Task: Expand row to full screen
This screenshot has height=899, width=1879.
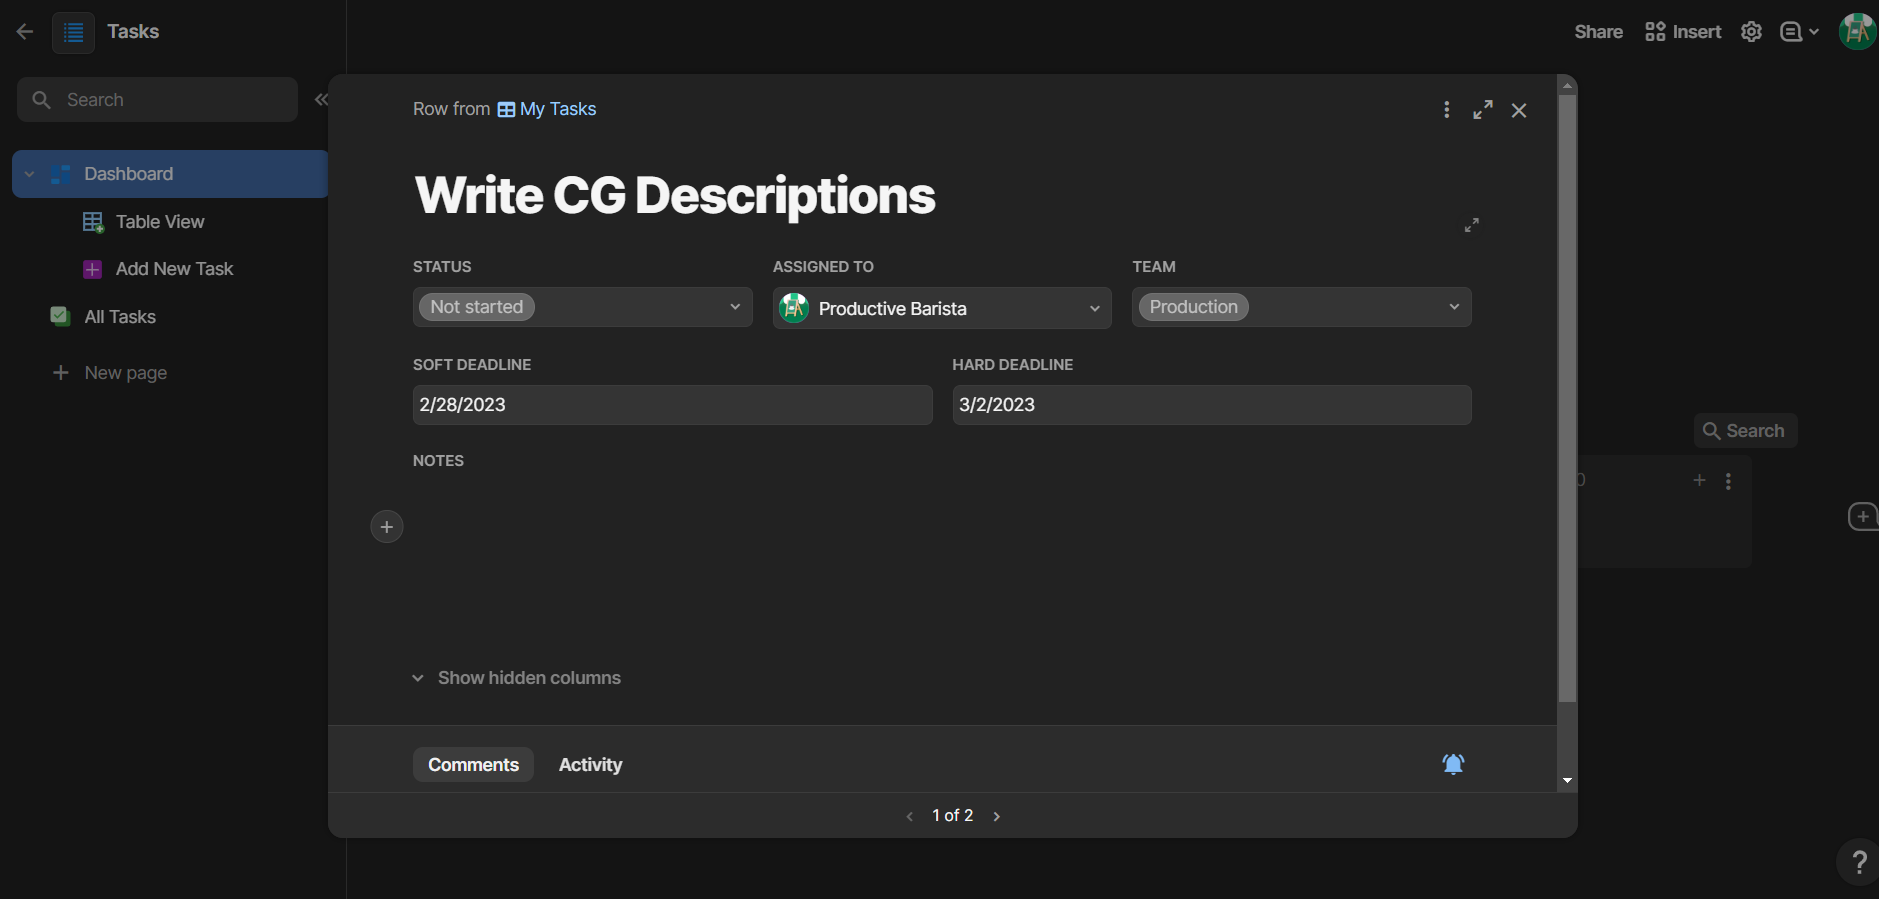Action: 1482,110
